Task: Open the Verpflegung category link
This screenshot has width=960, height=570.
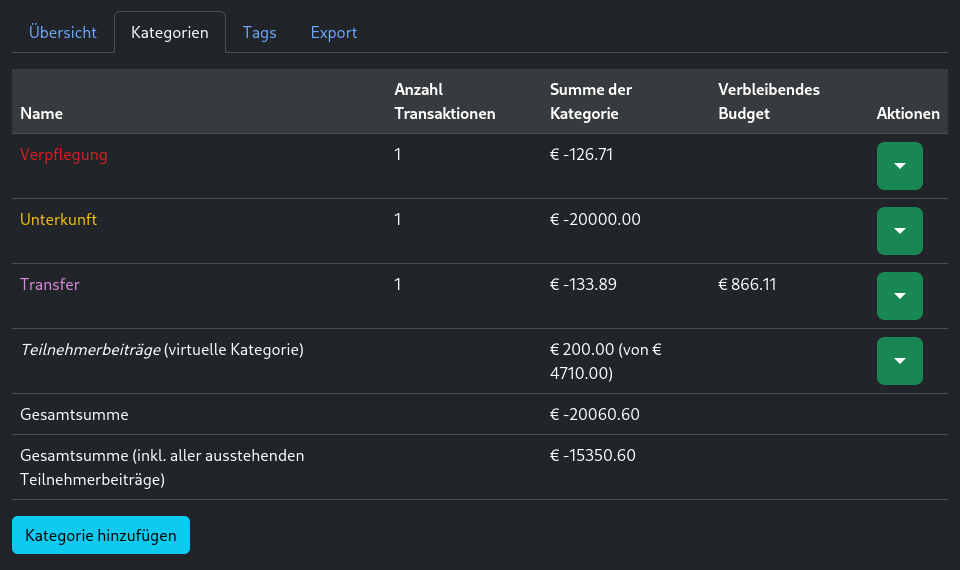Action: (x=64, y=155)
